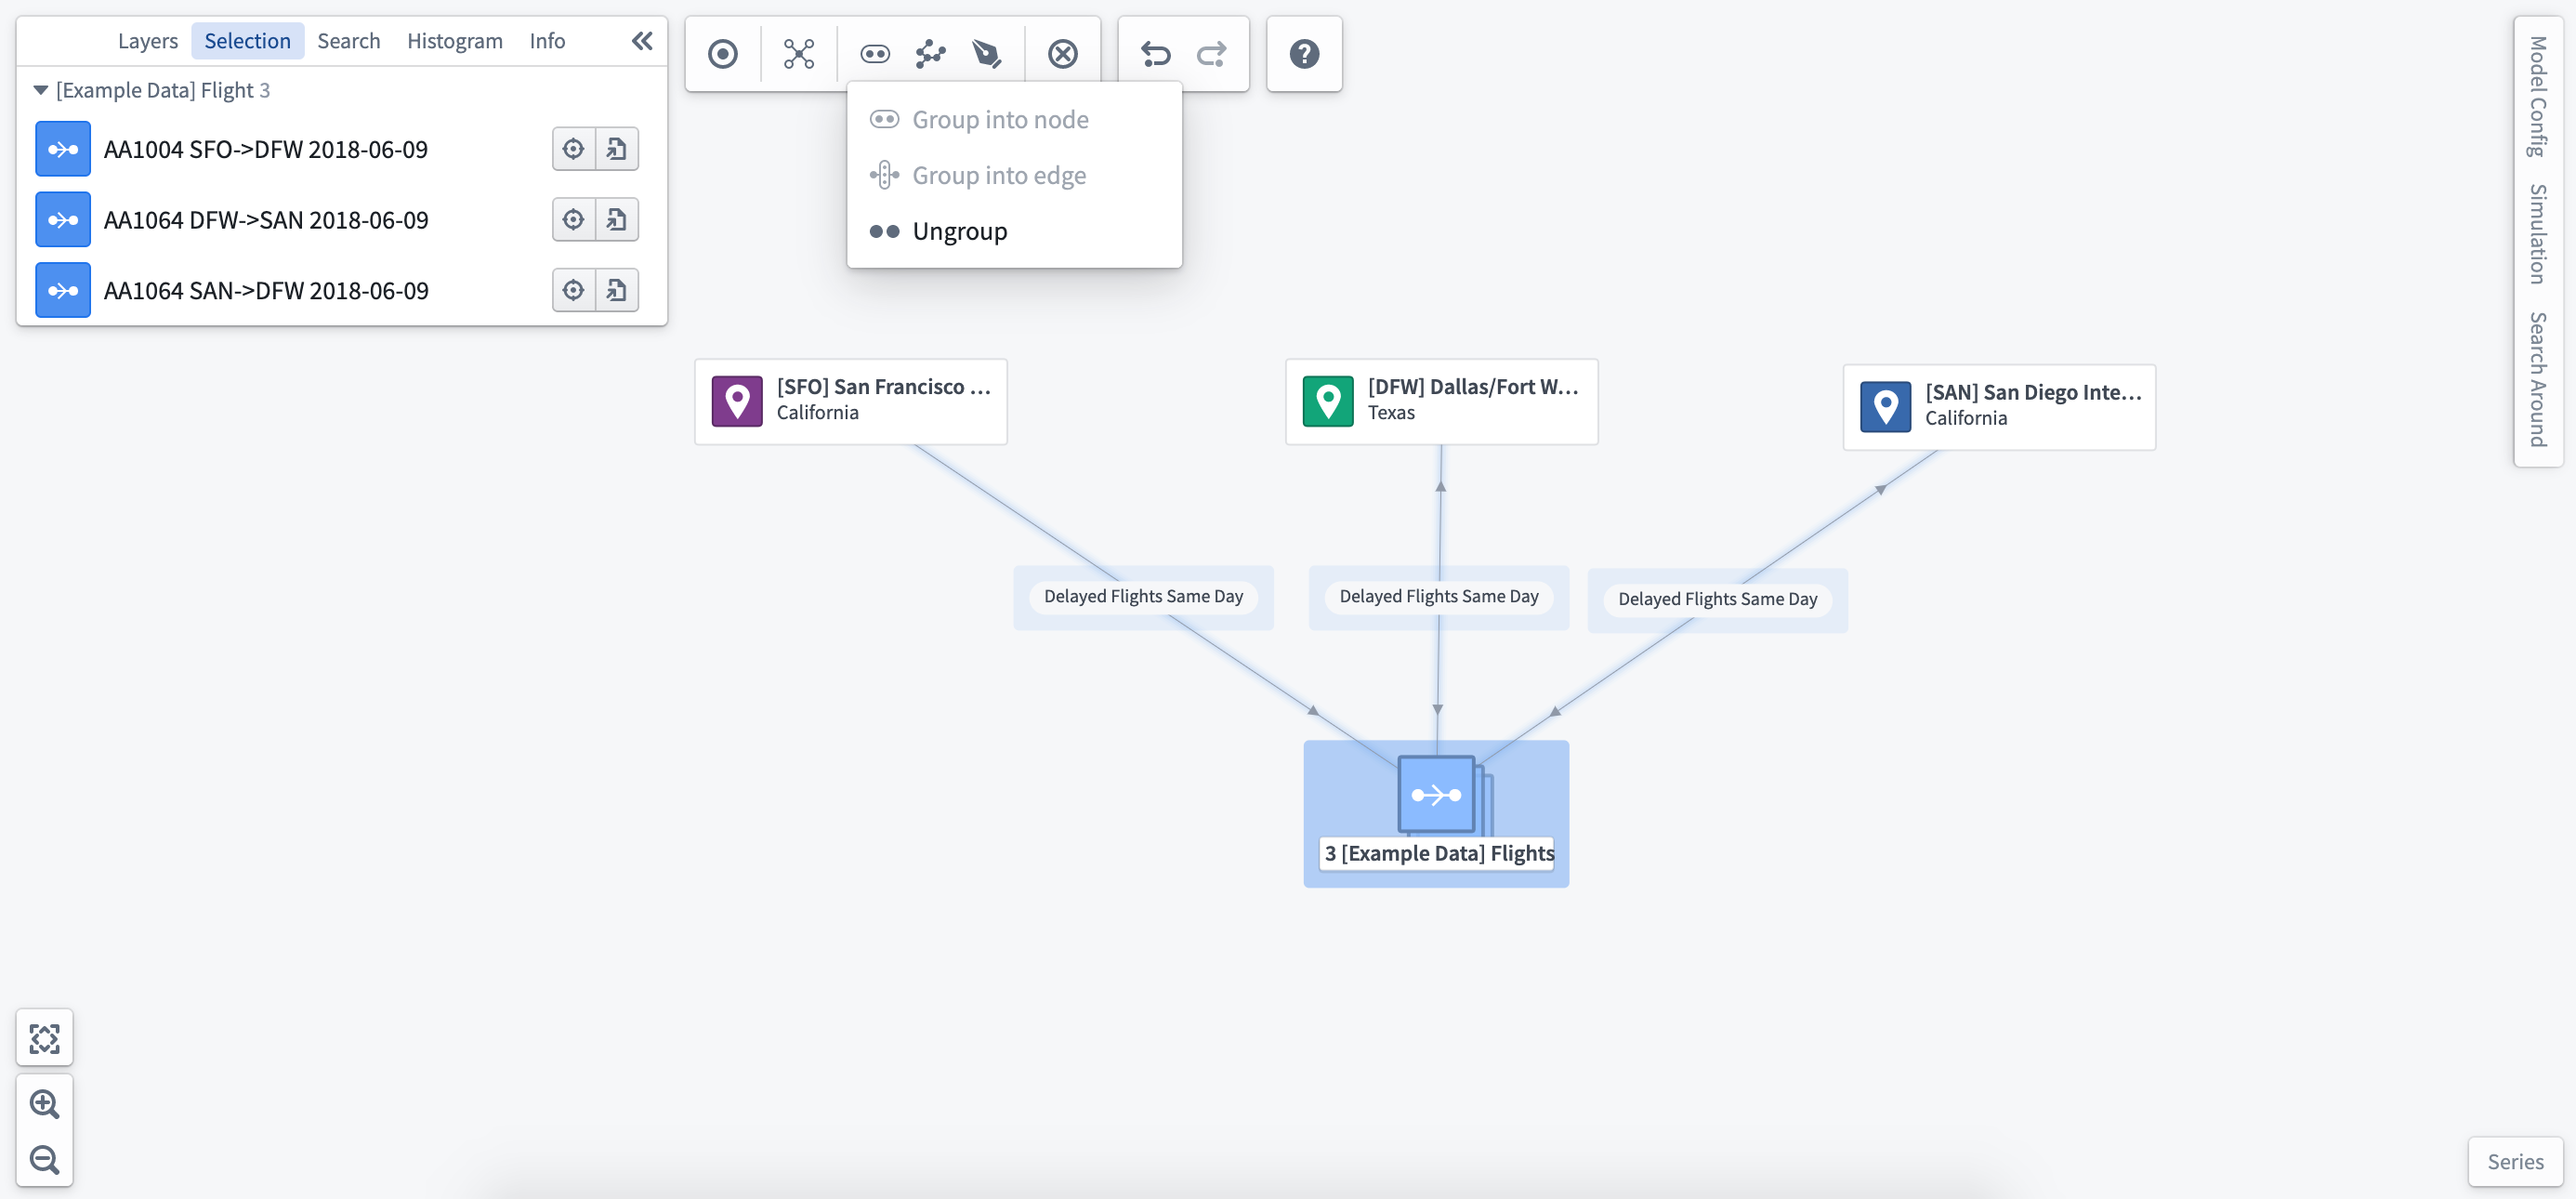The height and width of the screenshot is (1199, 2576).
Task: Open the Simulation side panel
Action: tap(2538, 234)
